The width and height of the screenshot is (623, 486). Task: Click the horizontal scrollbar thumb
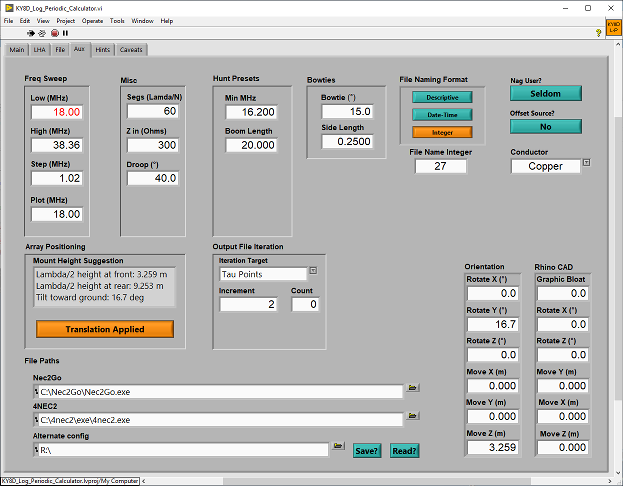[x=377, y=481]
